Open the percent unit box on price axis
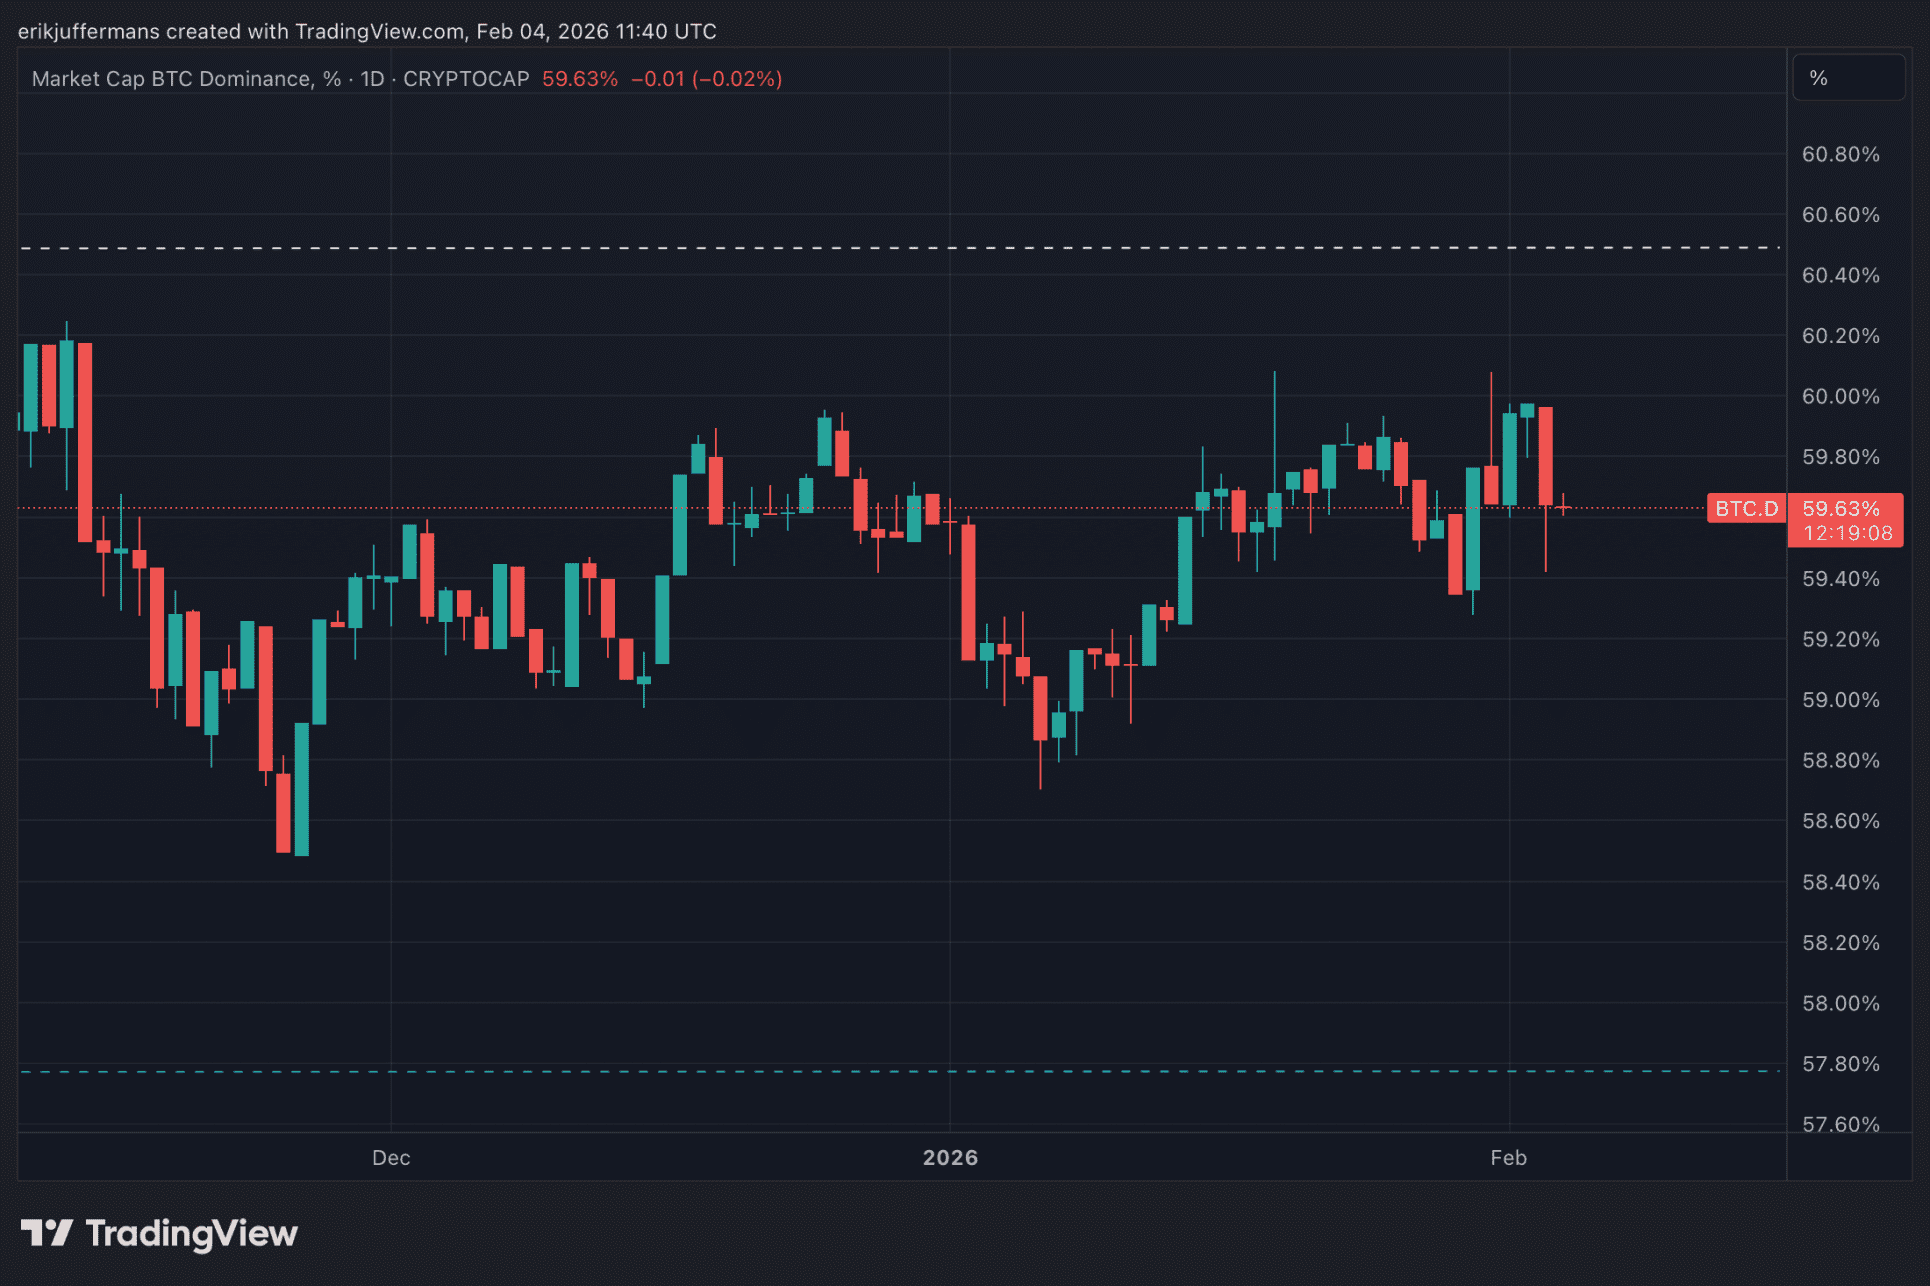 click(1848, 78)
